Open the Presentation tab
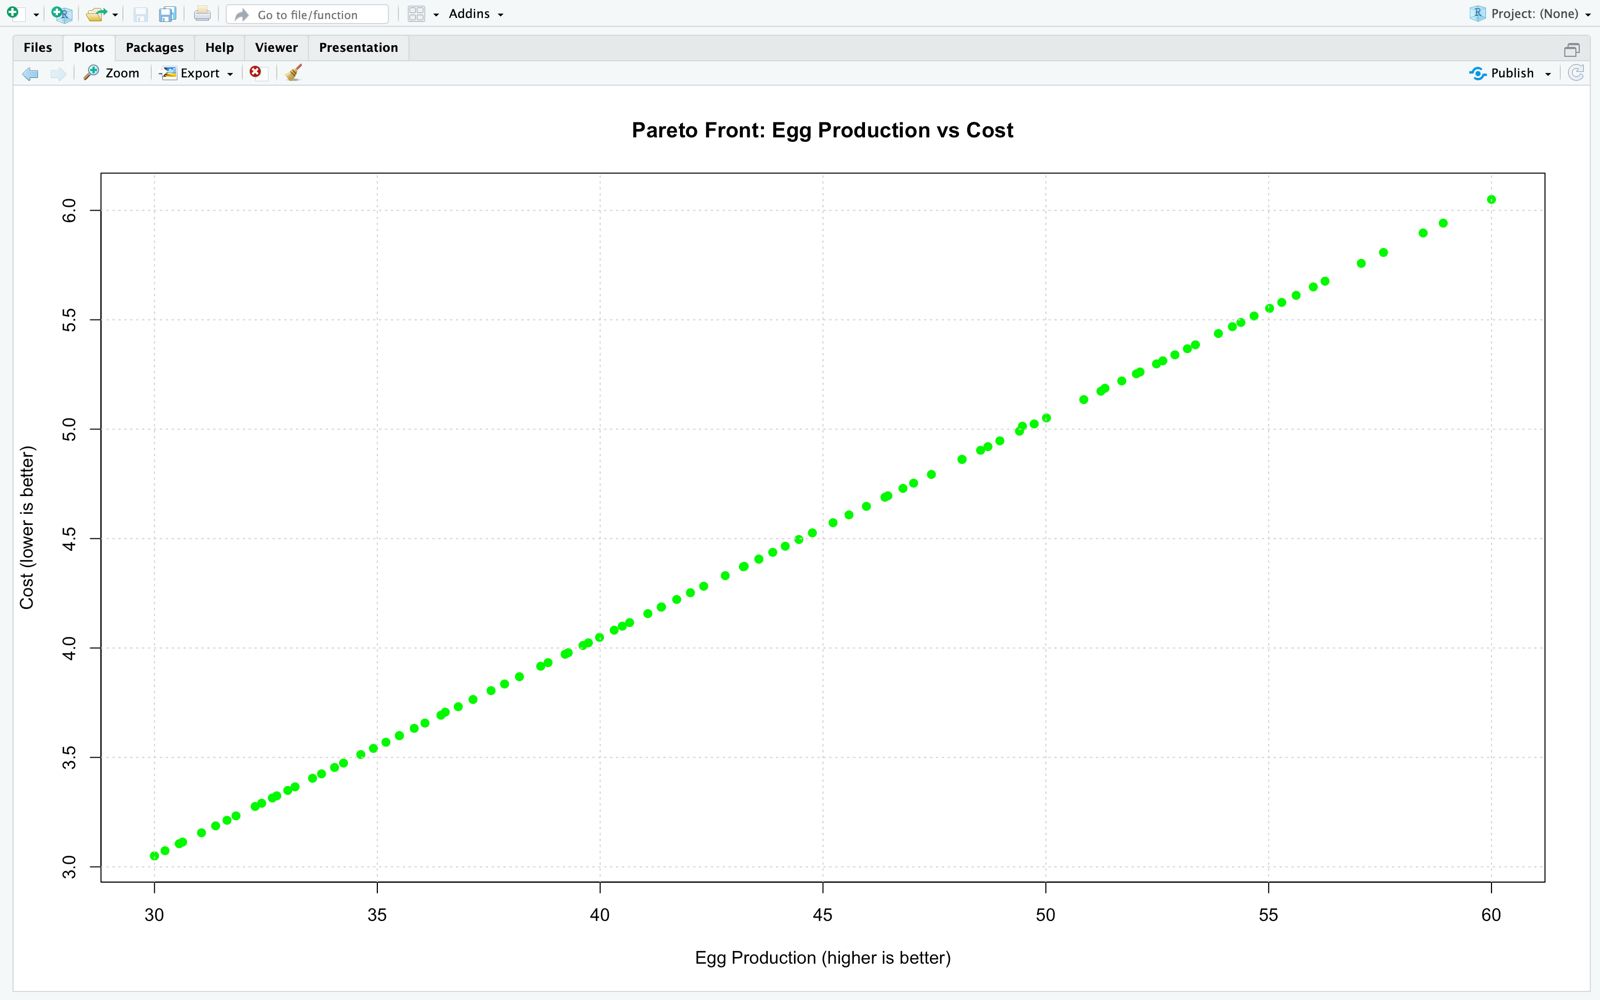Screen dimensions: 1600x1000 click(358, 47)
